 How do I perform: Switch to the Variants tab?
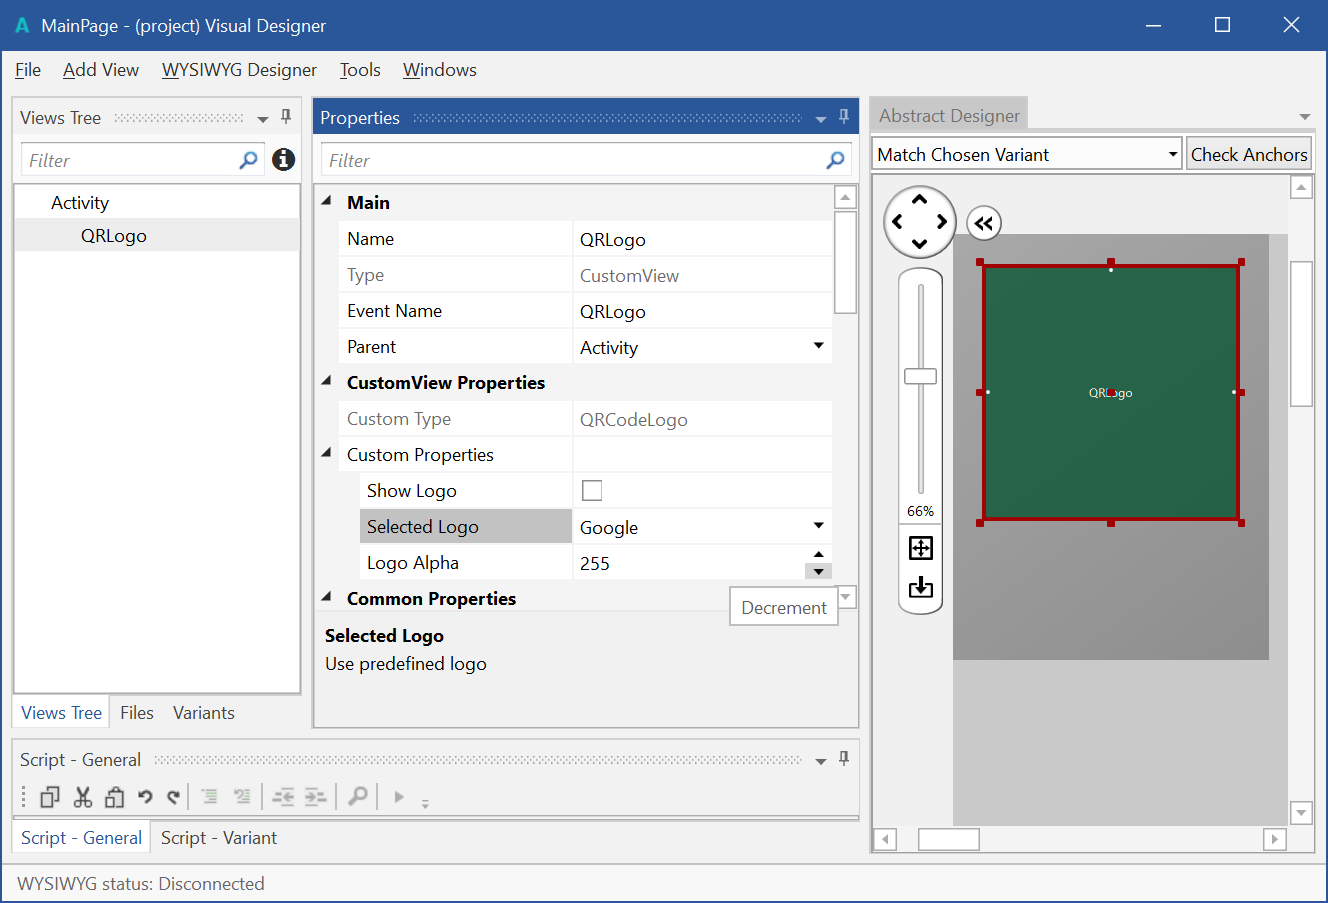pos(203,712)
